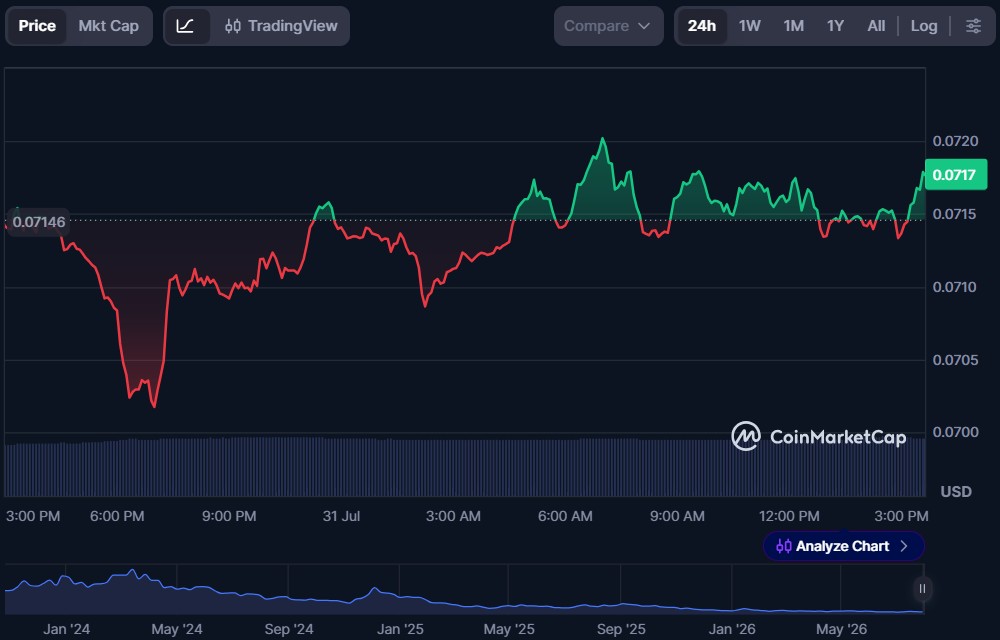Click the 0.0715 axis value
Screen dimensions: 1000x640
pyautogui.click(x=955, y=214)
